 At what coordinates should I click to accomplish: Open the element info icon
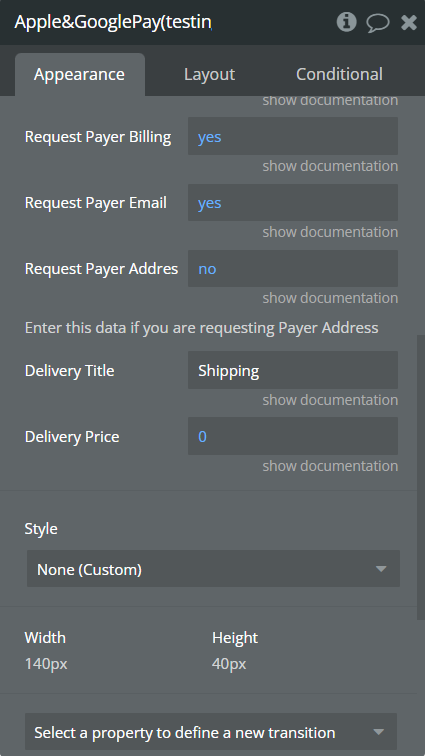point(346,22)
